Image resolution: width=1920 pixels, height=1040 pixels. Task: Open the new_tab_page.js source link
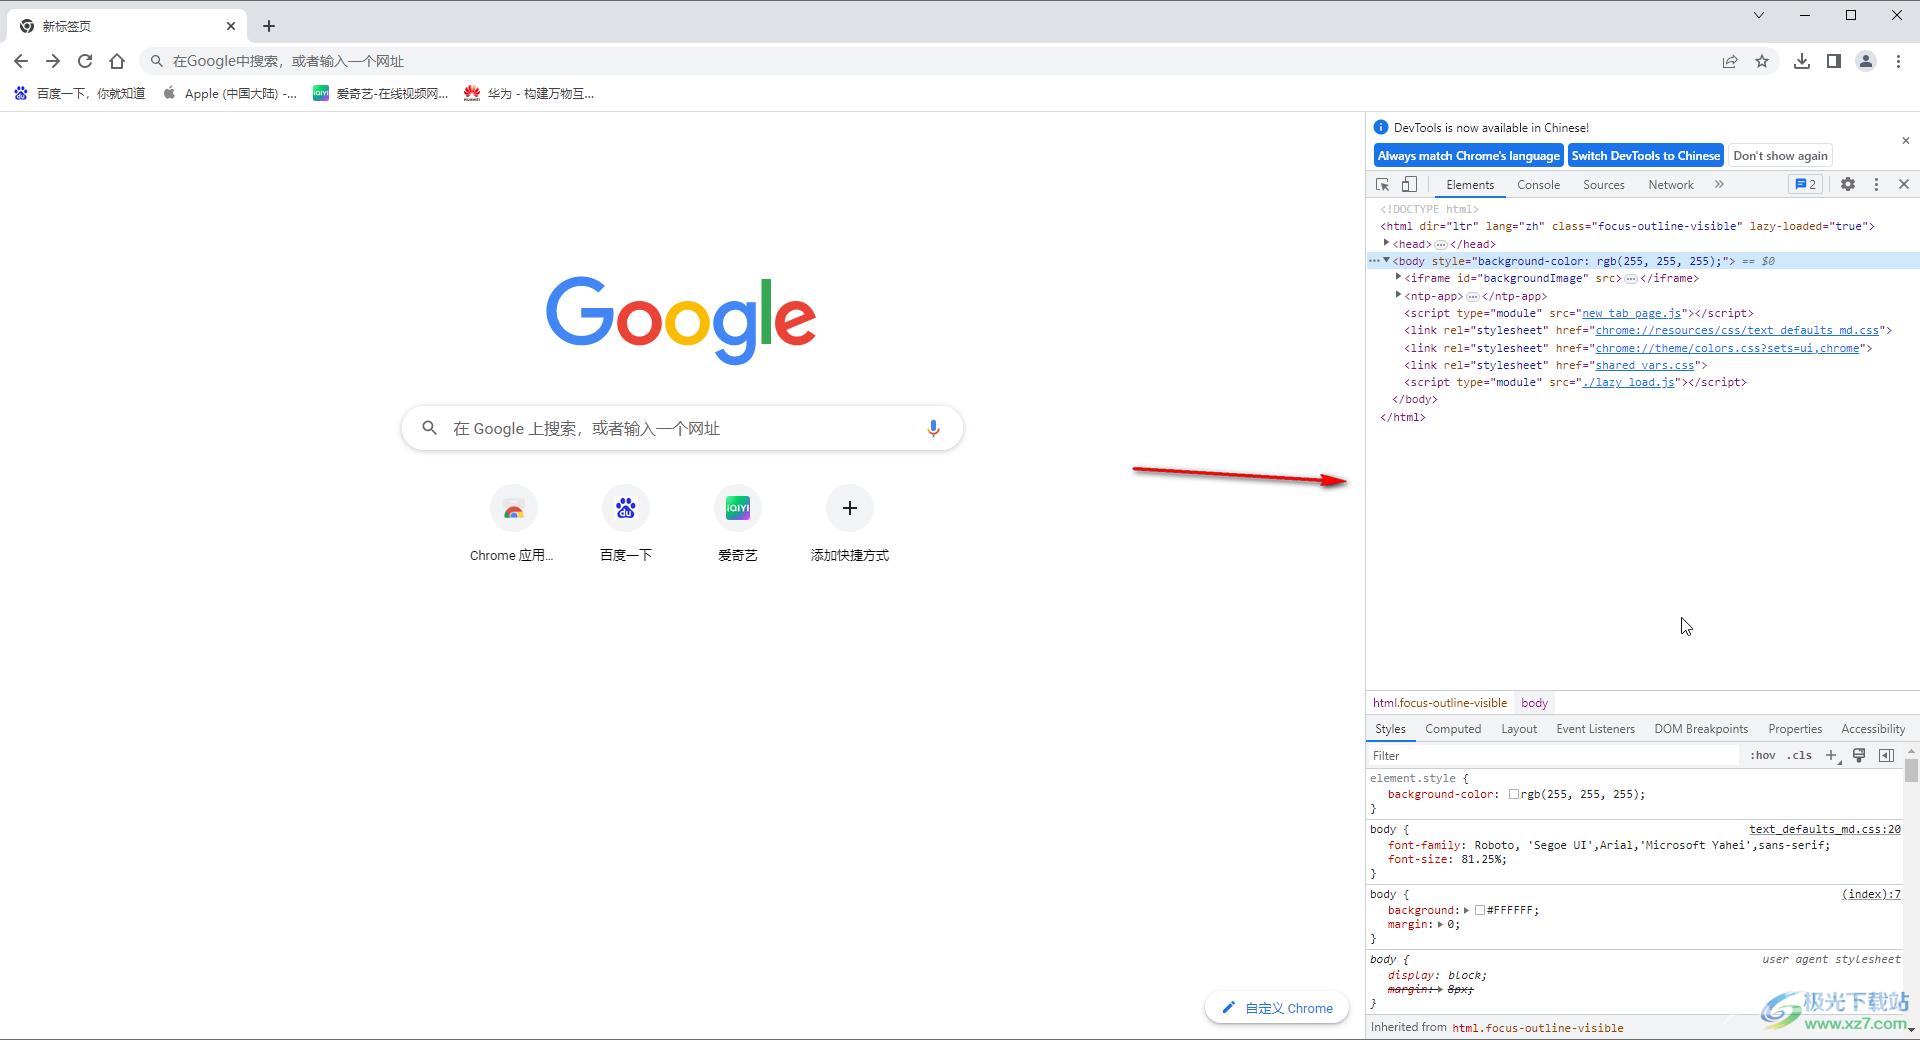coord(1632,313)
